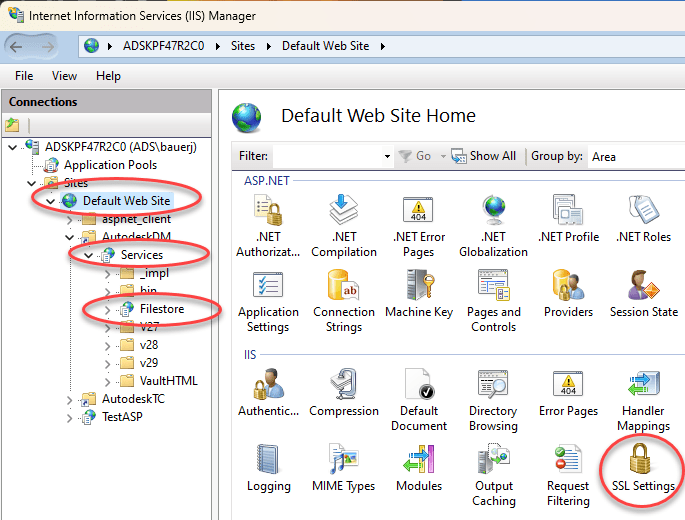Open SSL Settings feature
Screen dimensions: 685x520
[x=643, y=468]
